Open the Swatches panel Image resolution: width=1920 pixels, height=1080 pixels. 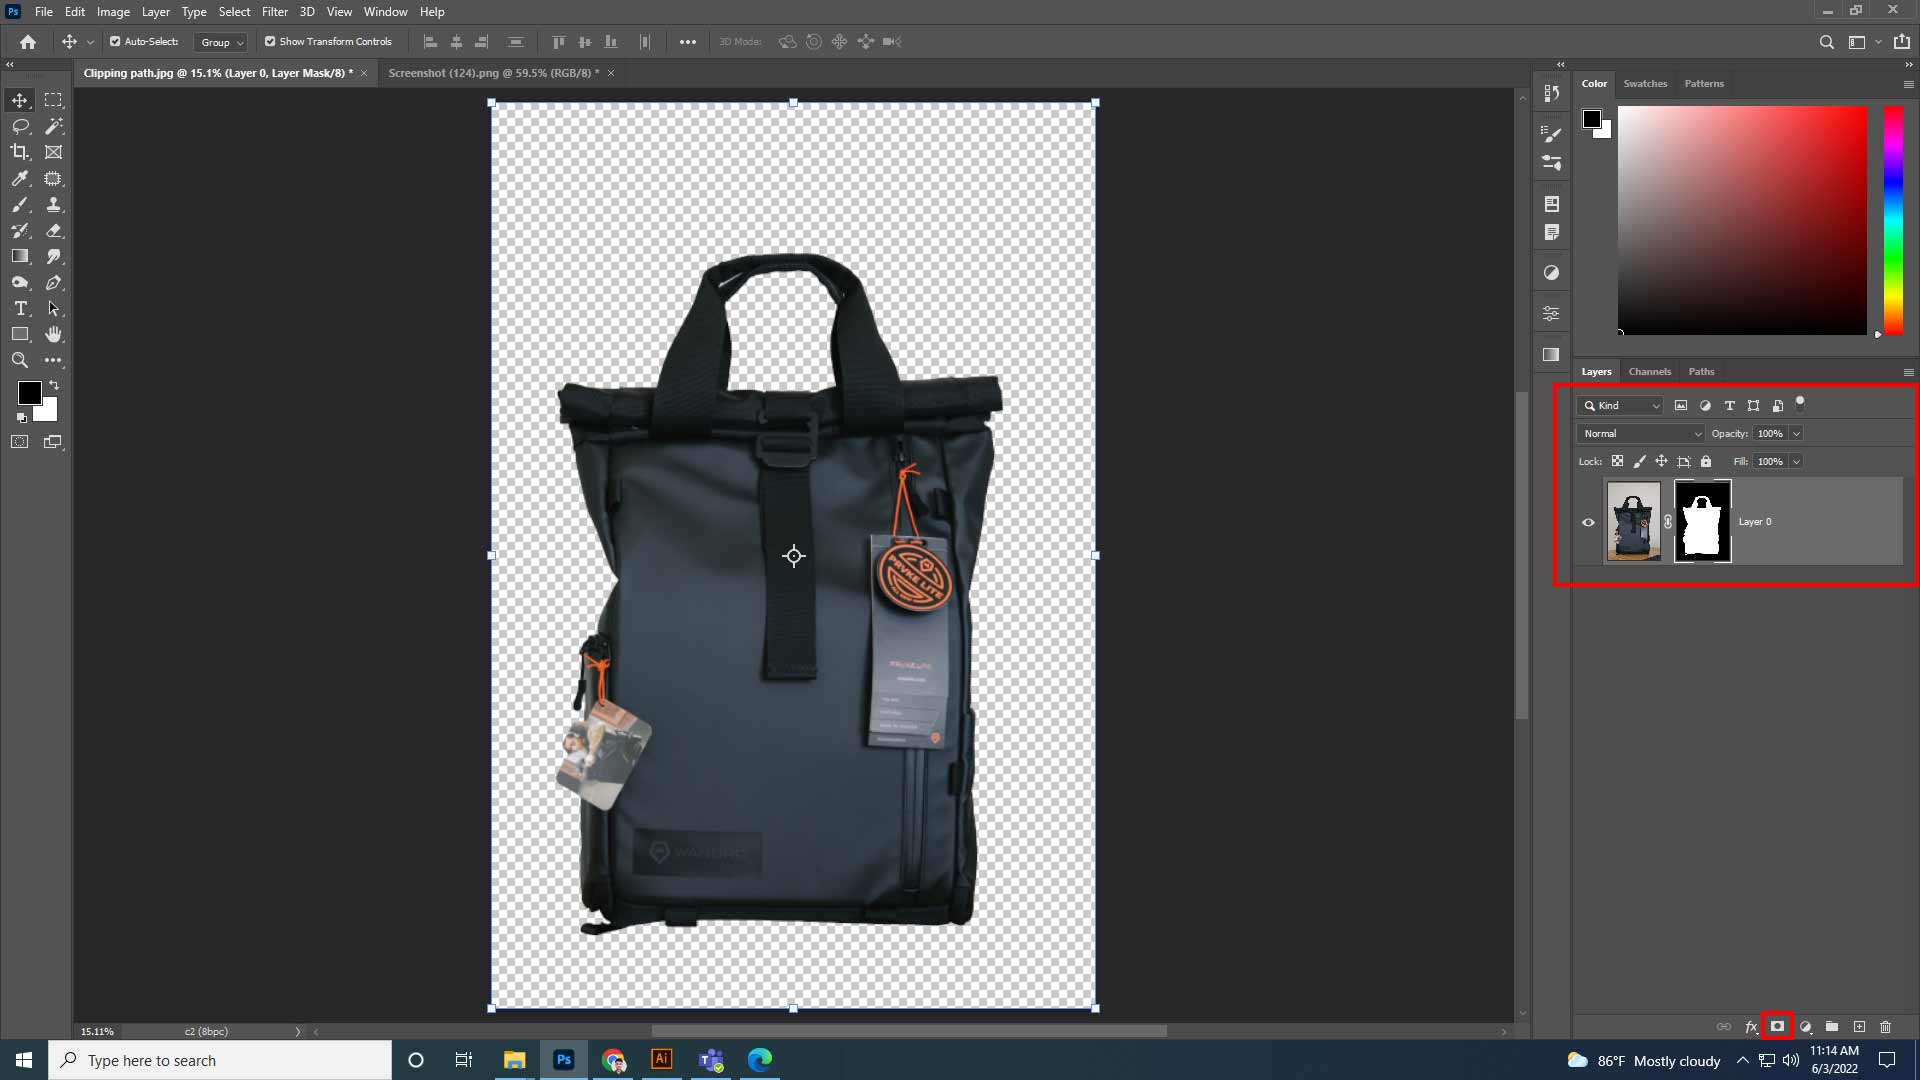pyautogui.click(x=1645, y=84)
